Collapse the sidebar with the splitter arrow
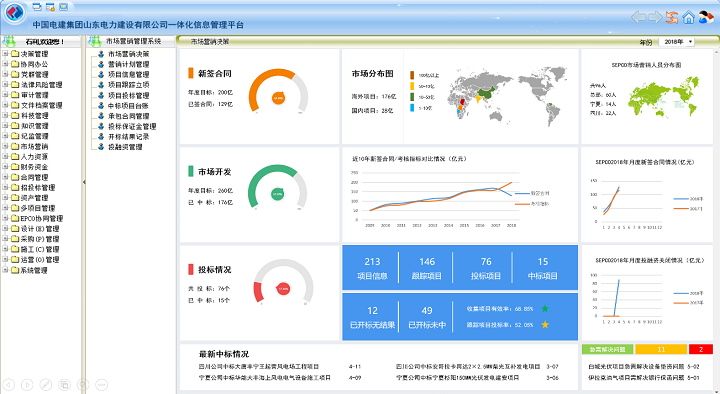720x394 pixels. point(84,182)
